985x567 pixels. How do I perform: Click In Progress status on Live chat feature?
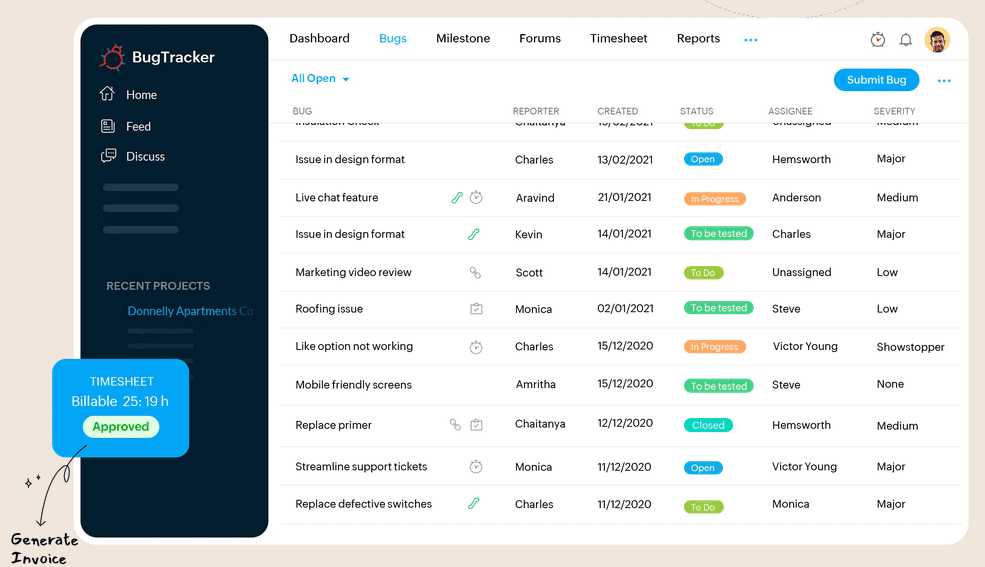pos(715,198)
